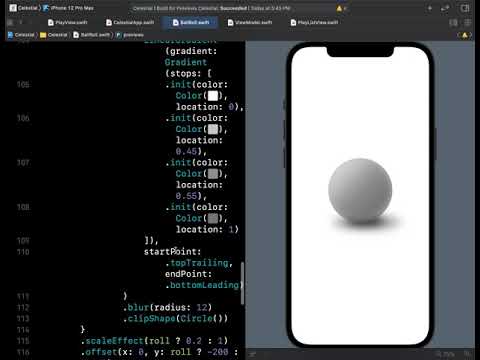
Task: Click the code review arrows button
Action: click(x=445, y=8)
